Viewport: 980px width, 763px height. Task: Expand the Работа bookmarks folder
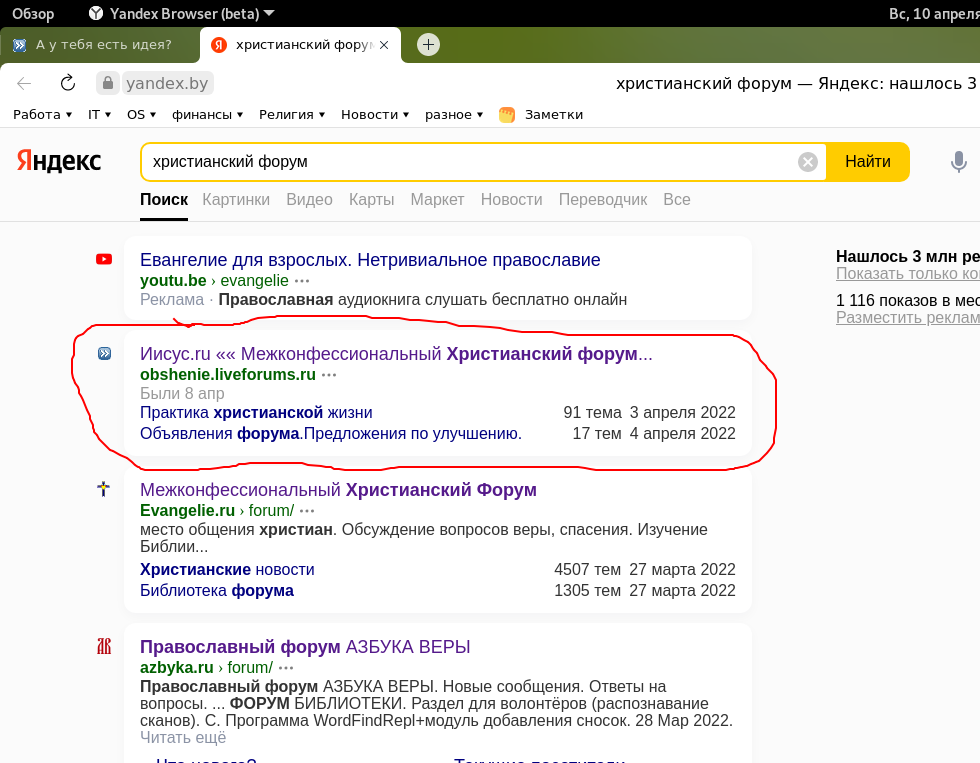pos(42,114)
